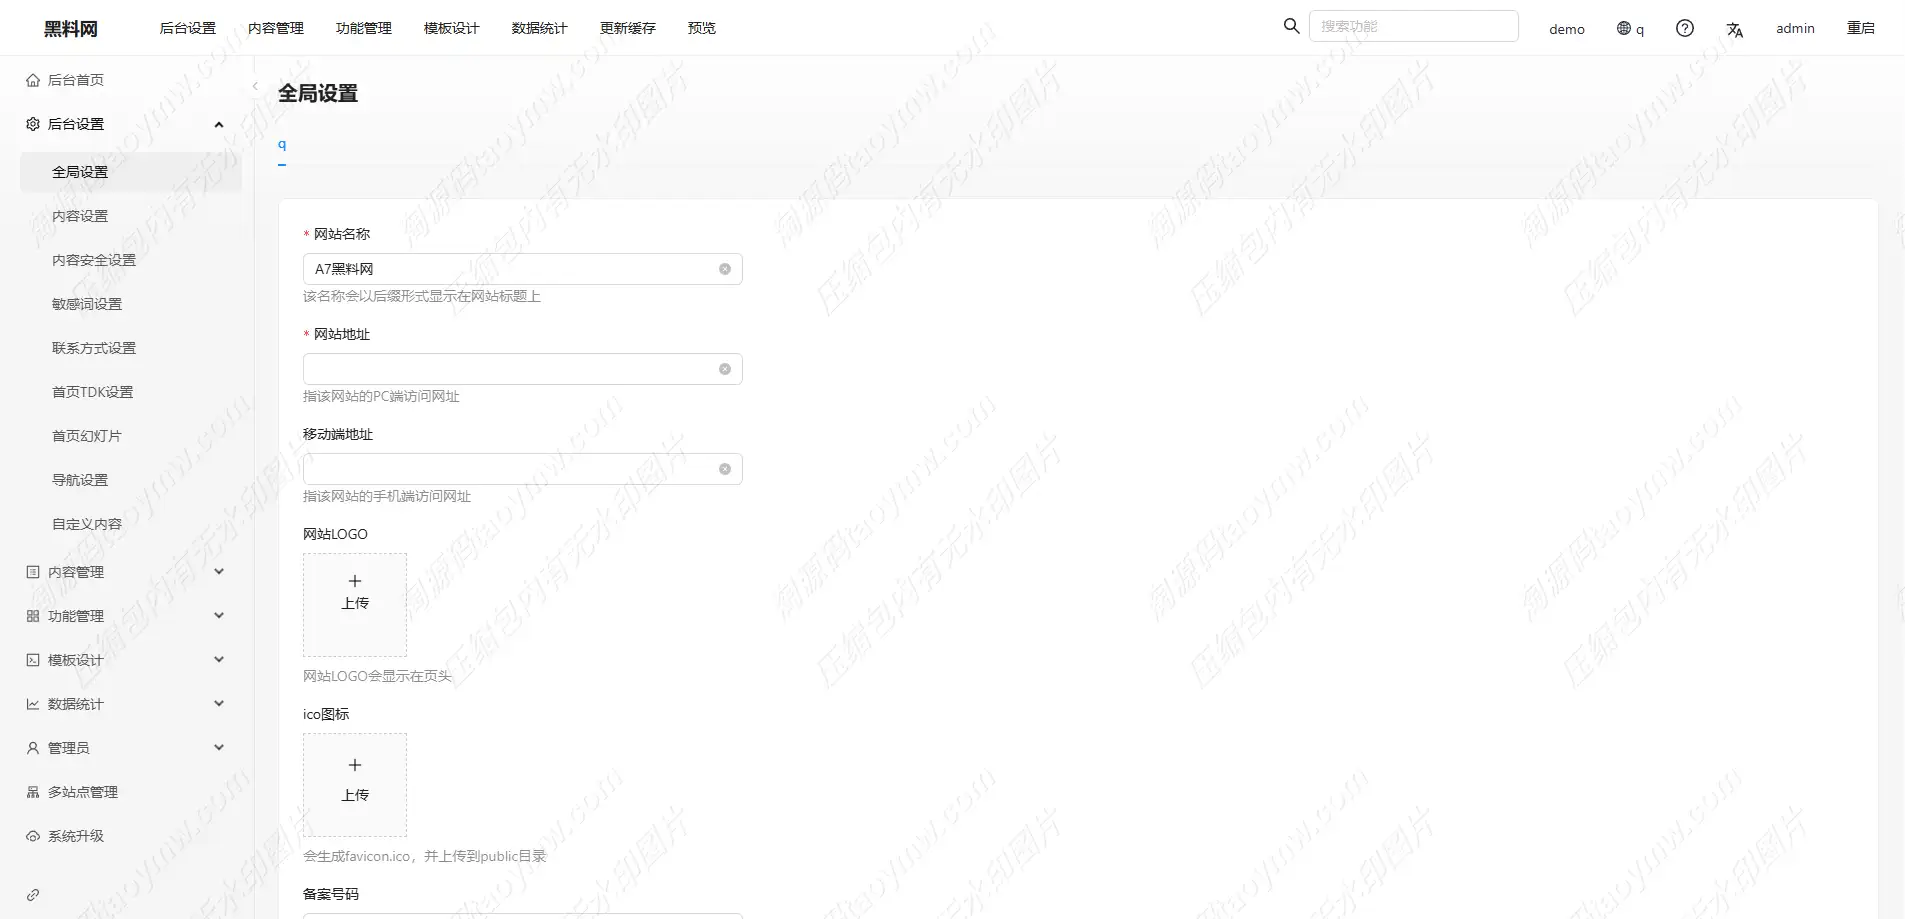
Task: Click the demo link in header
Action: tap(1567, 29)
